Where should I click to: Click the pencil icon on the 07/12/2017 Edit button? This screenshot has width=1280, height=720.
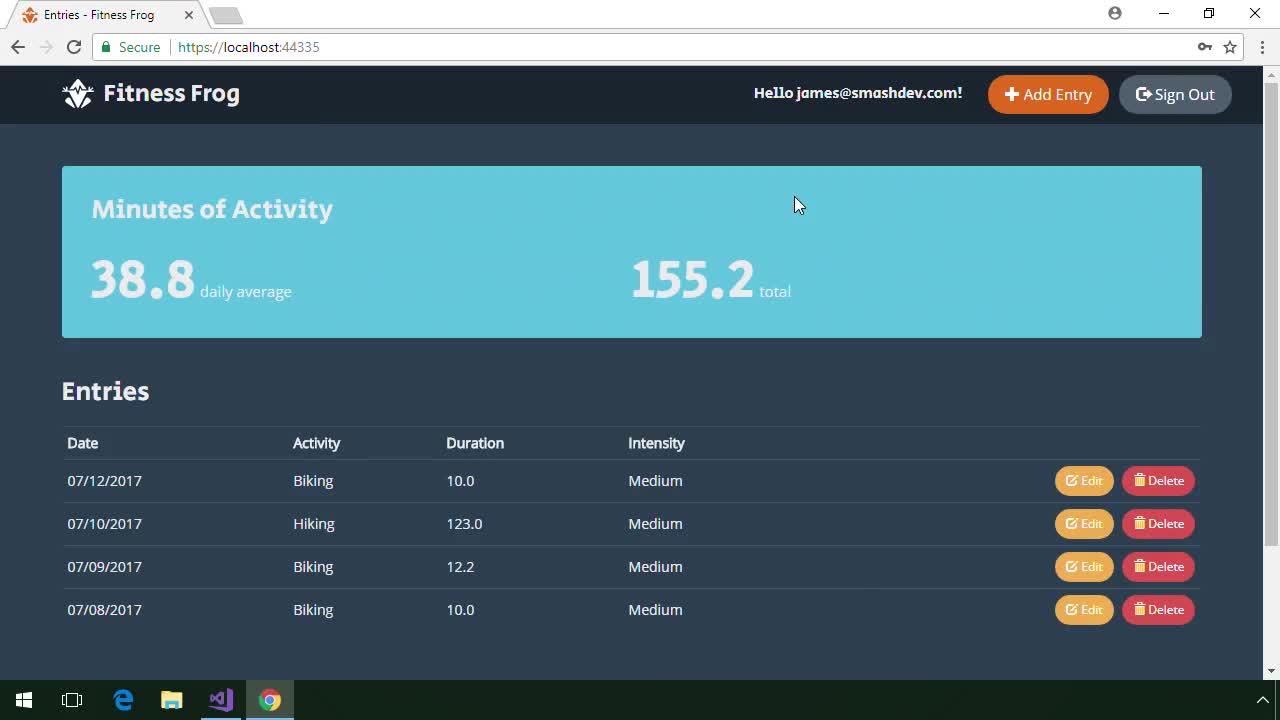(x=1071, y=480)
